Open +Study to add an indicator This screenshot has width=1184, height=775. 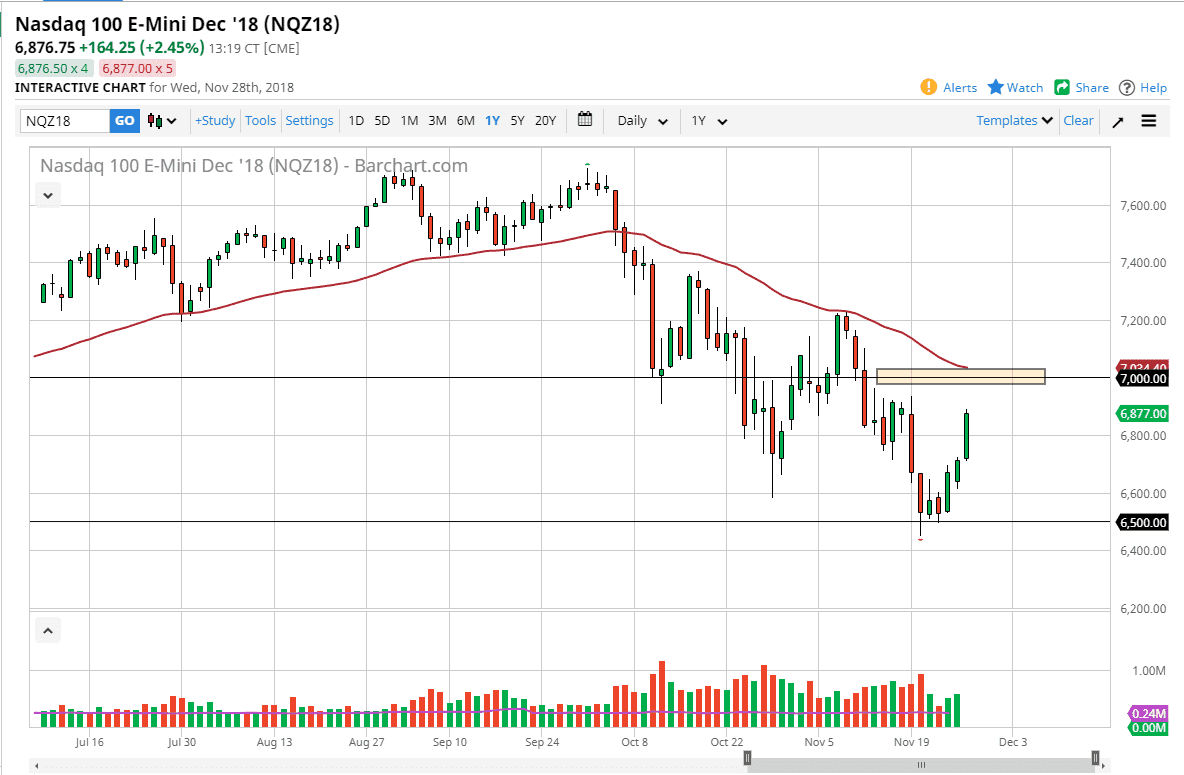pyautogui.click(x=215, y=120)
